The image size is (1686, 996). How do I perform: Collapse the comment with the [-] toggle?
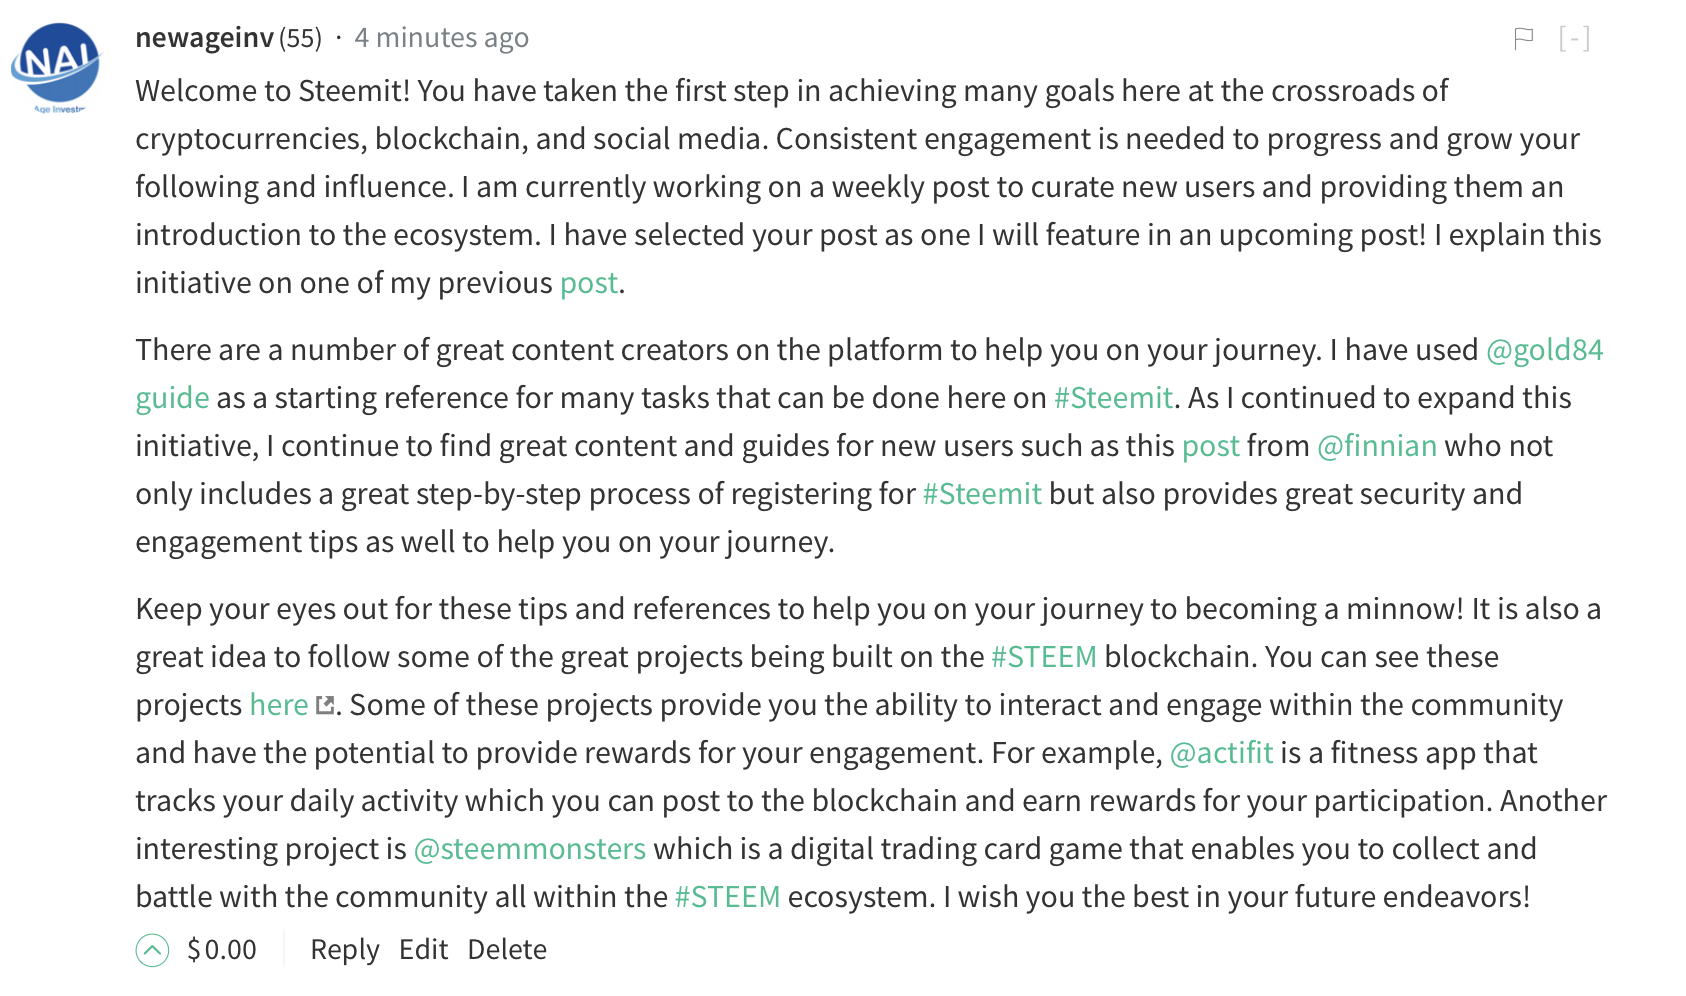[1574, 39]
